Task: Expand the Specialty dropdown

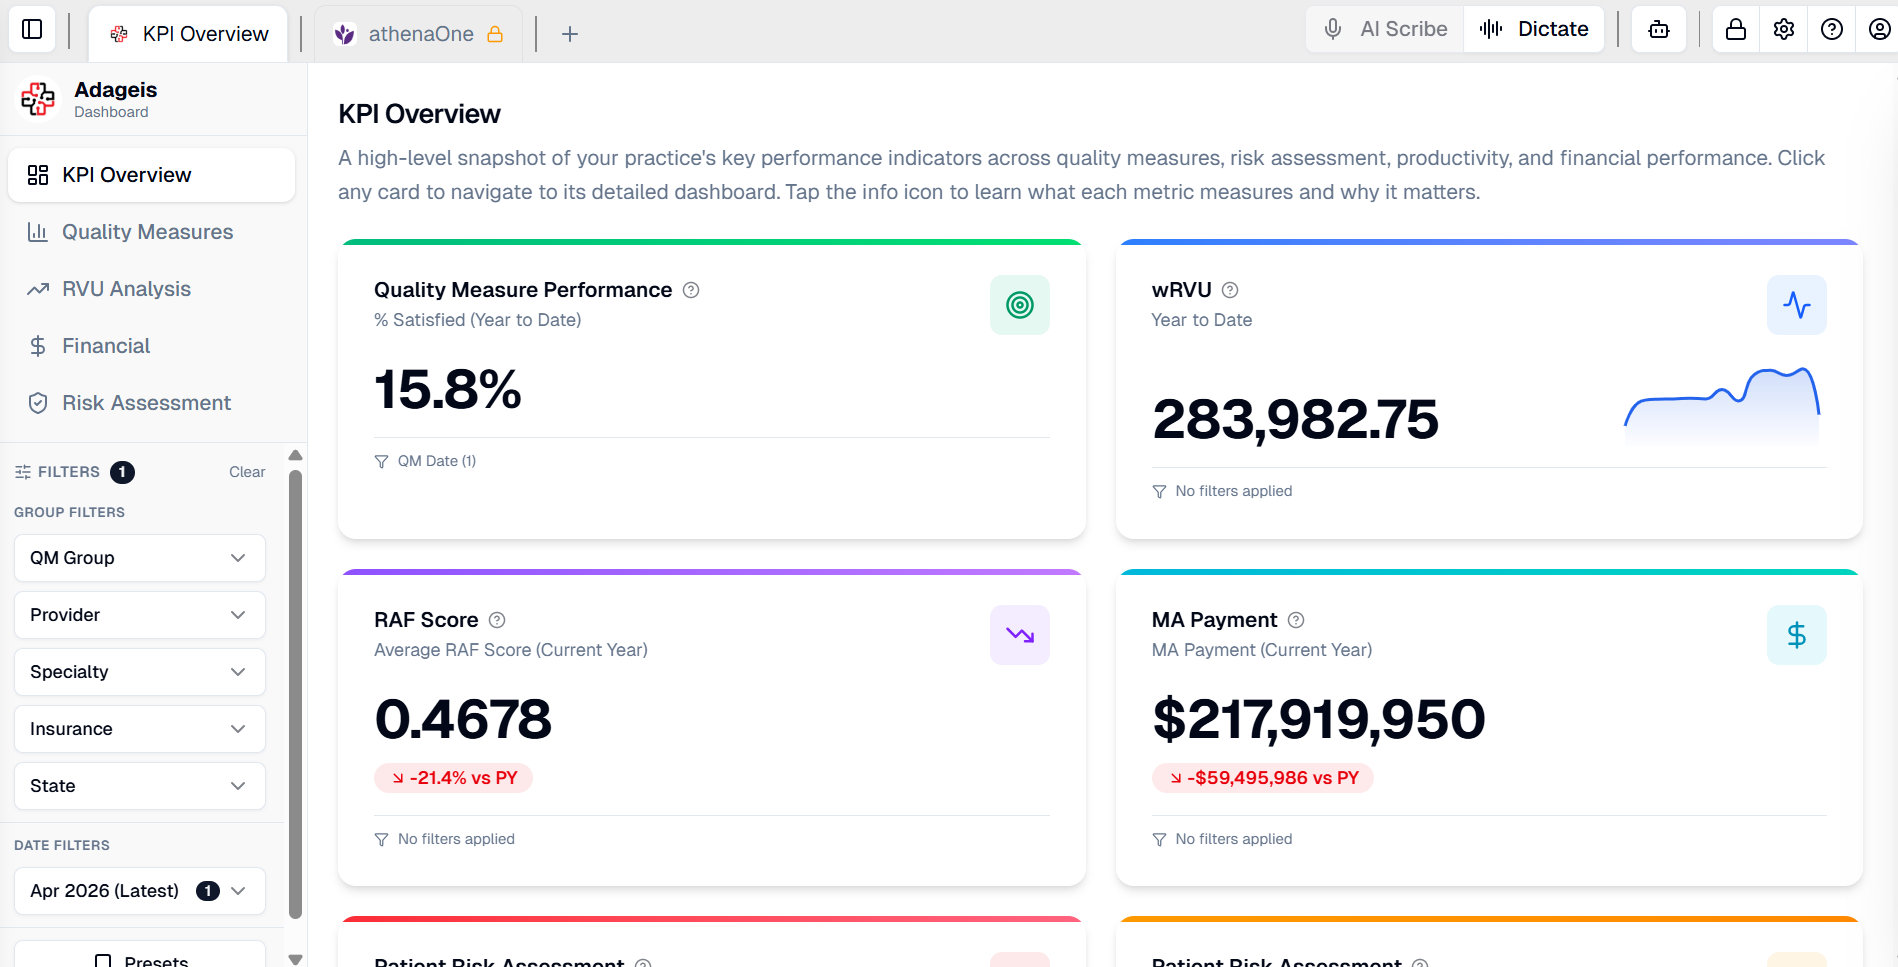Action: point(140,672)
